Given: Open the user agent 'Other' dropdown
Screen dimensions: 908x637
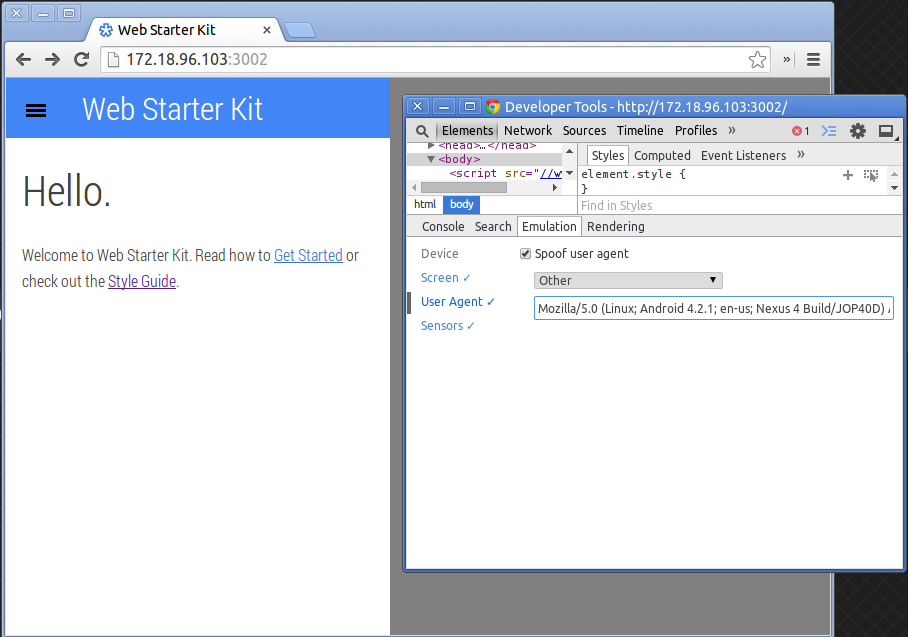Looking at the screenshot, I should tap(628, 281).
